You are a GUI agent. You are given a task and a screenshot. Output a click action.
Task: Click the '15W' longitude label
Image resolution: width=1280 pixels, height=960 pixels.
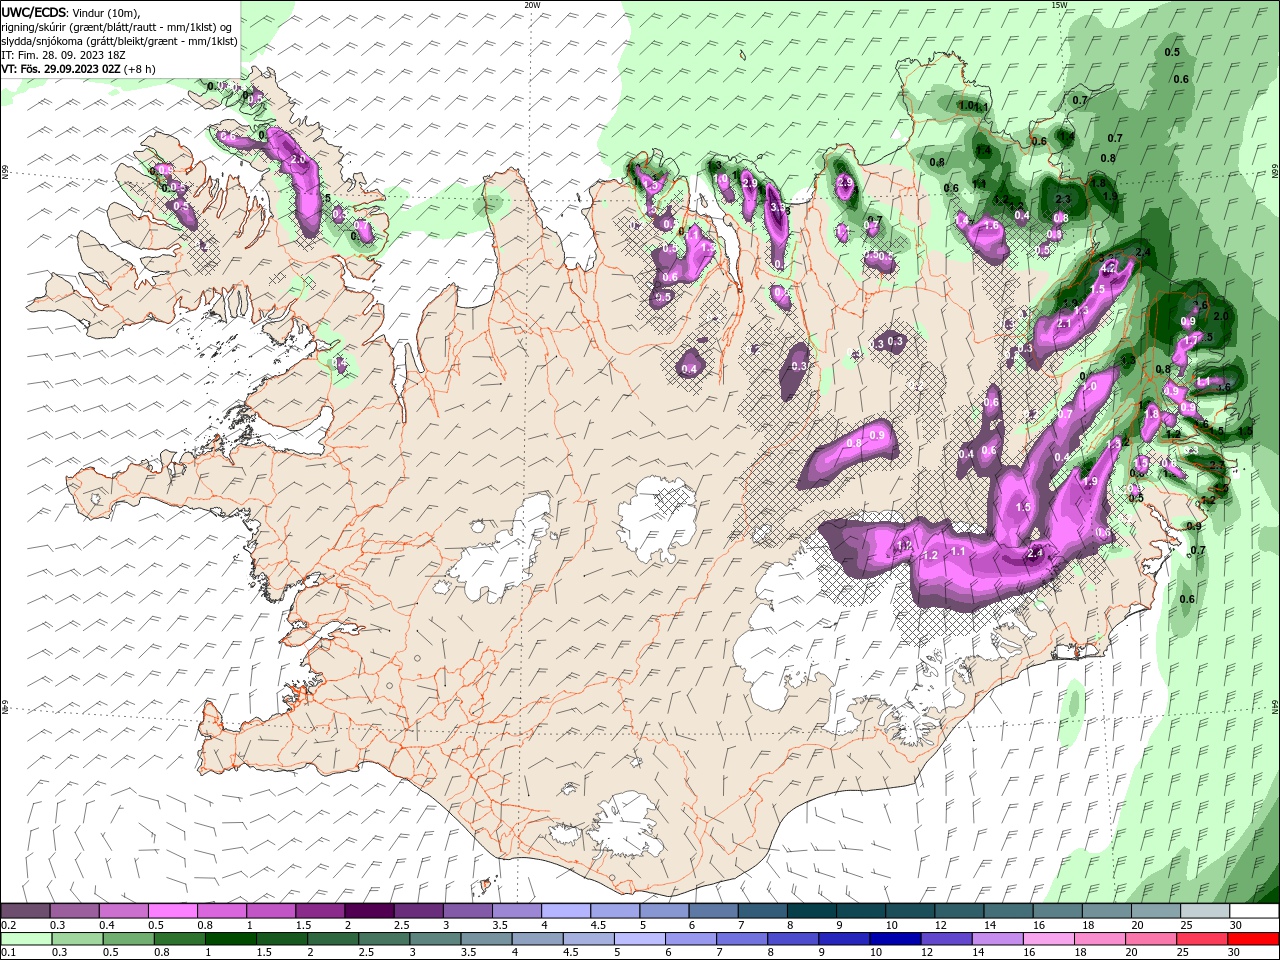click(1059, 5)
